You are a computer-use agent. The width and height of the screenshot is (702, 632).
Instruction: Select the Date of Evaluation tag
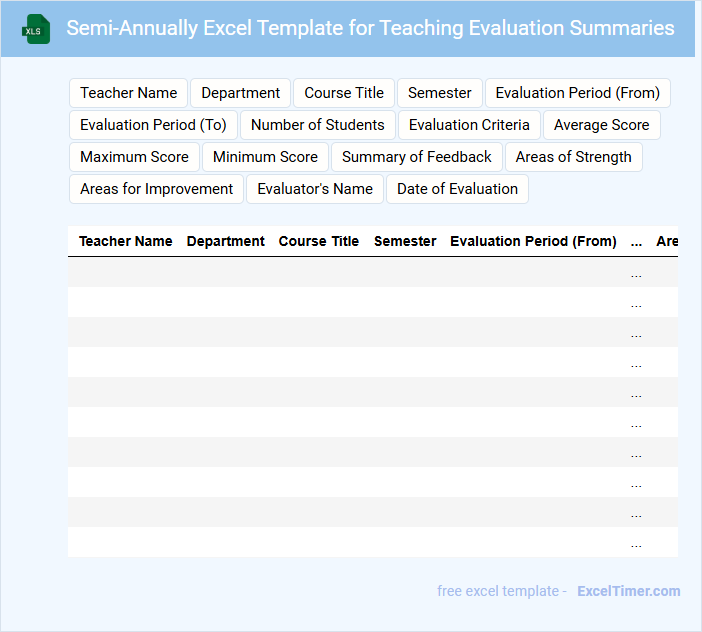[457, 189]
